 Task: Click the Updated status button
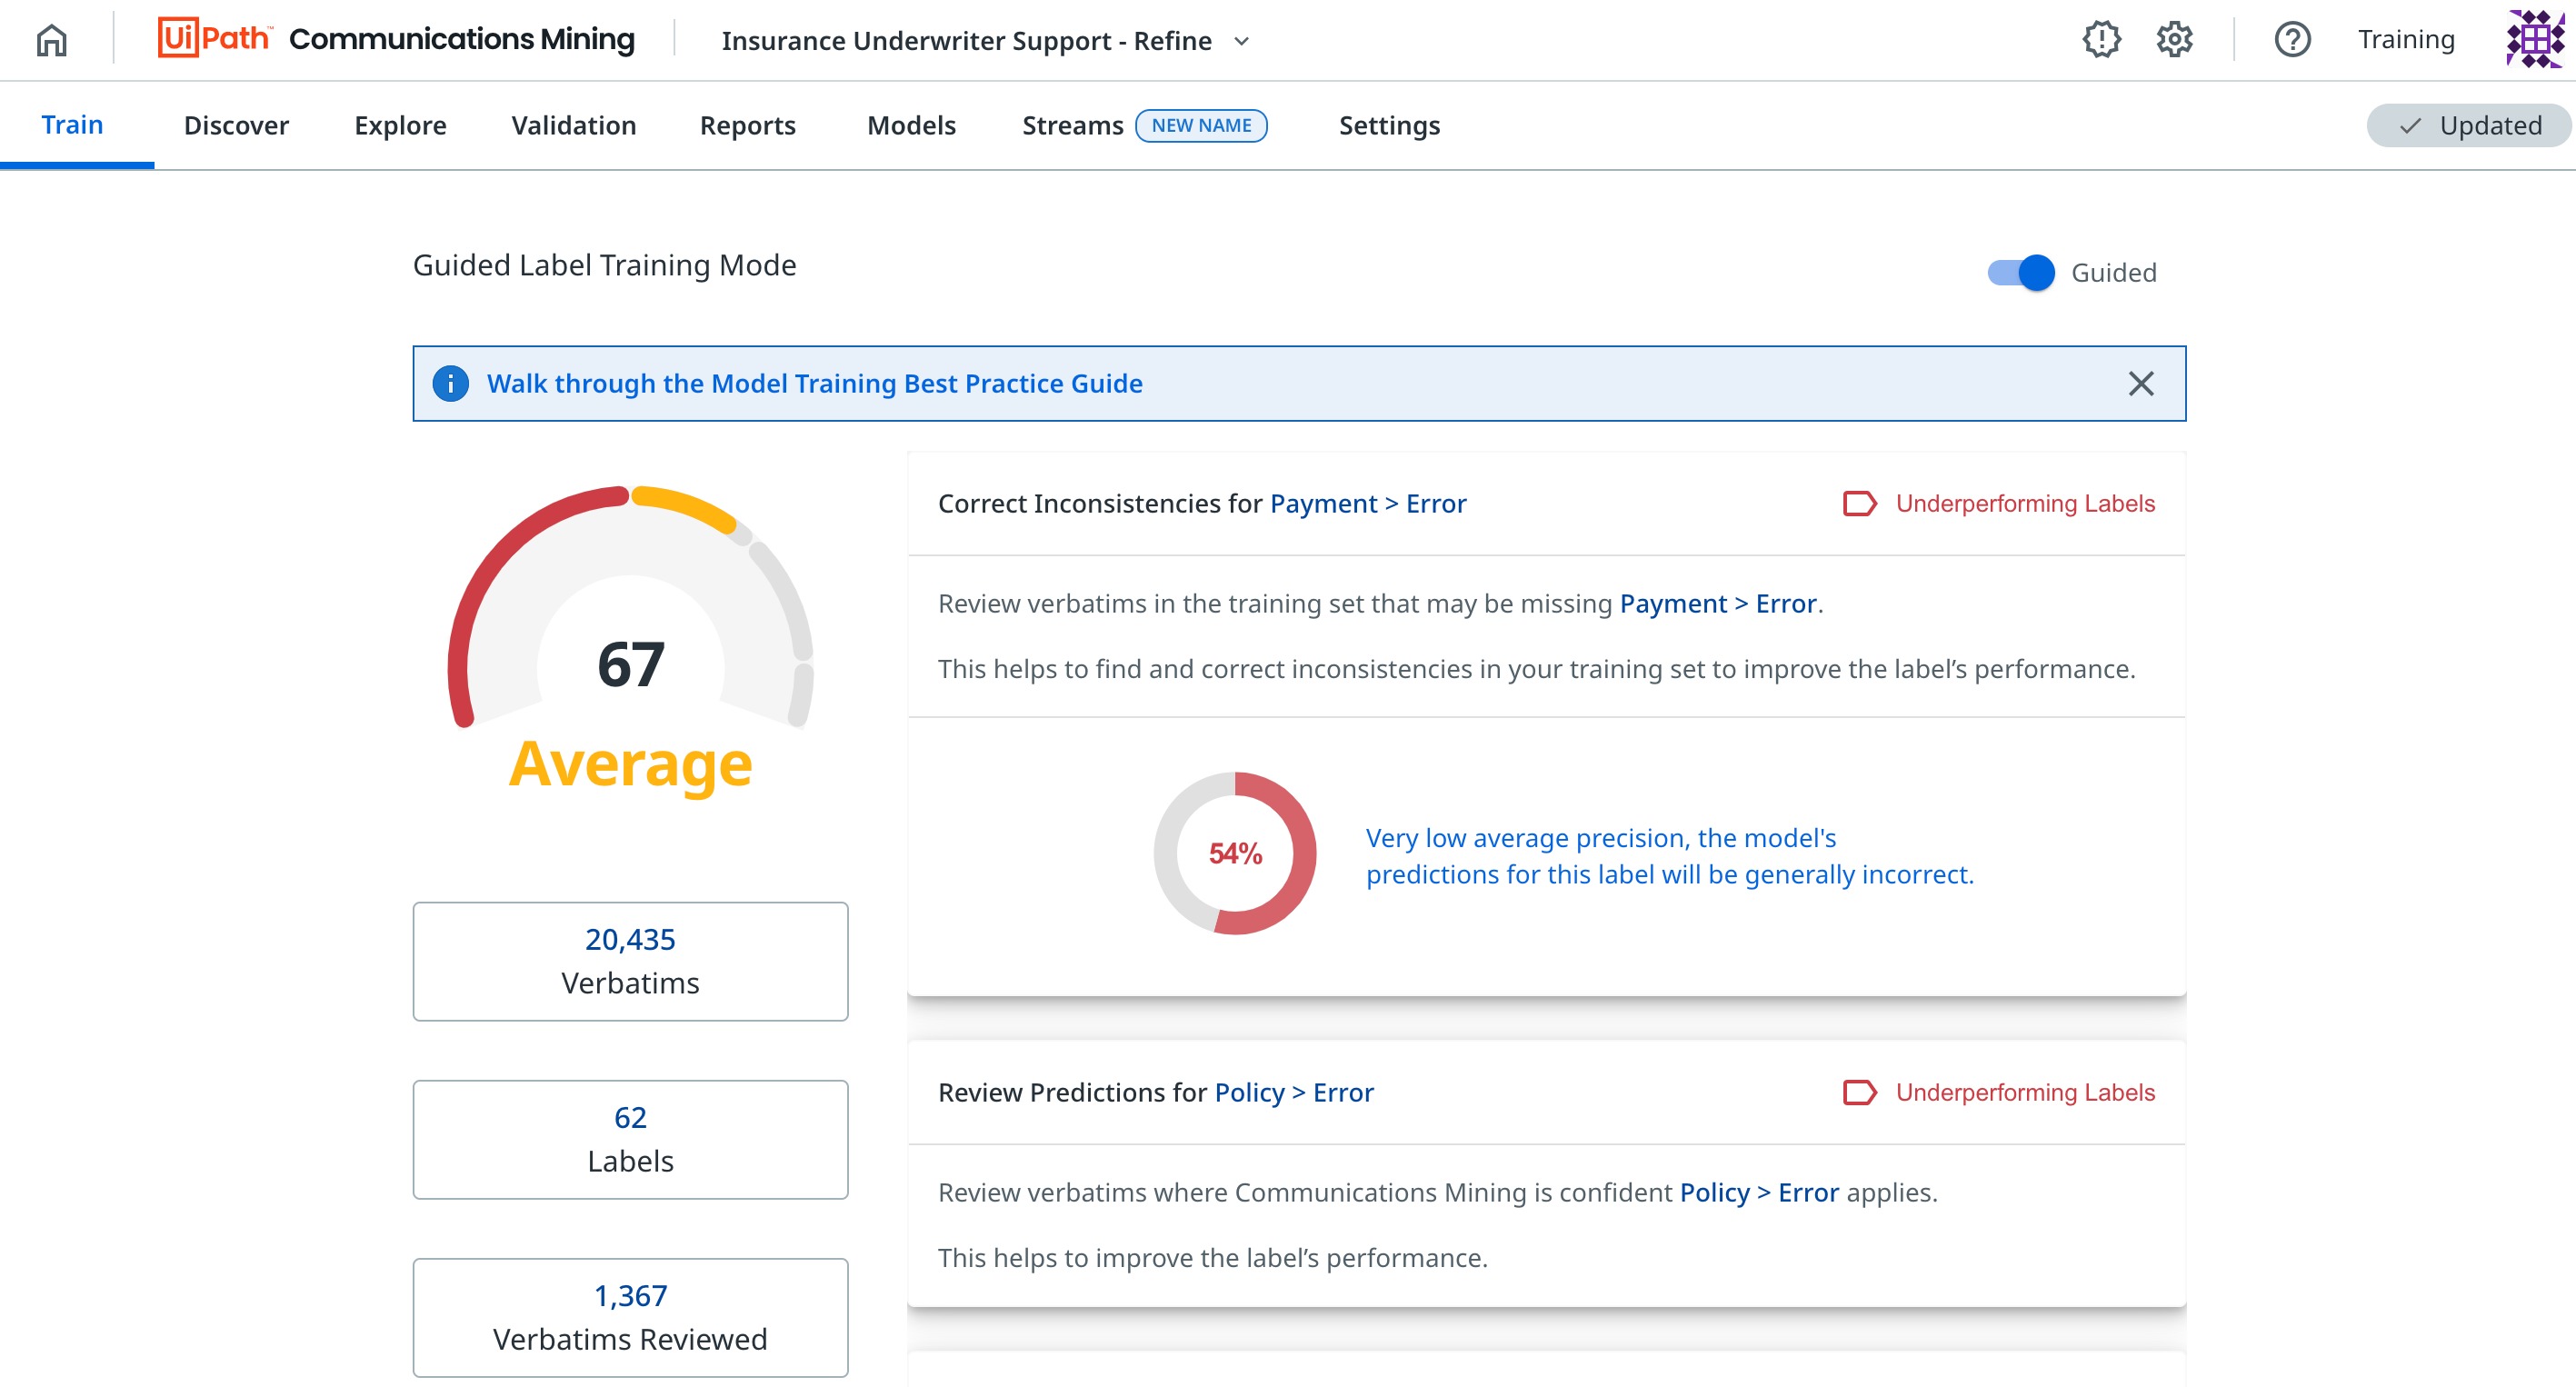(2467, 126)
